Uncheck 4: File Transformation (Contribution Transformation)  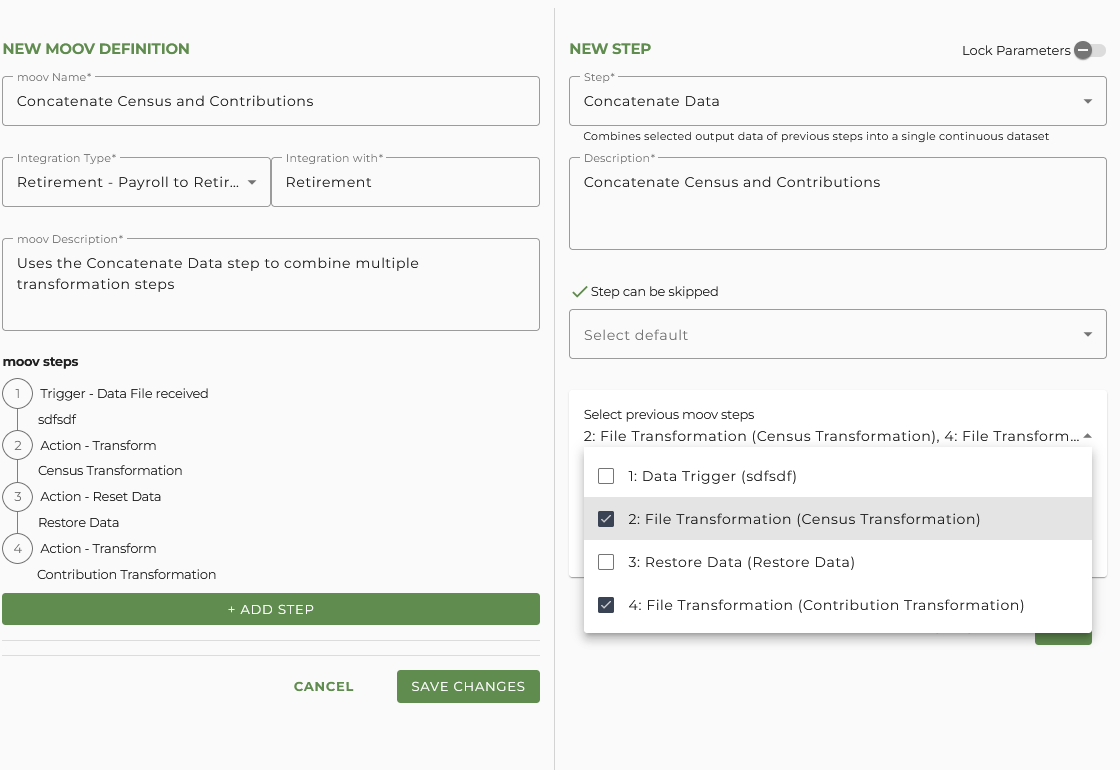click(606, 605)
